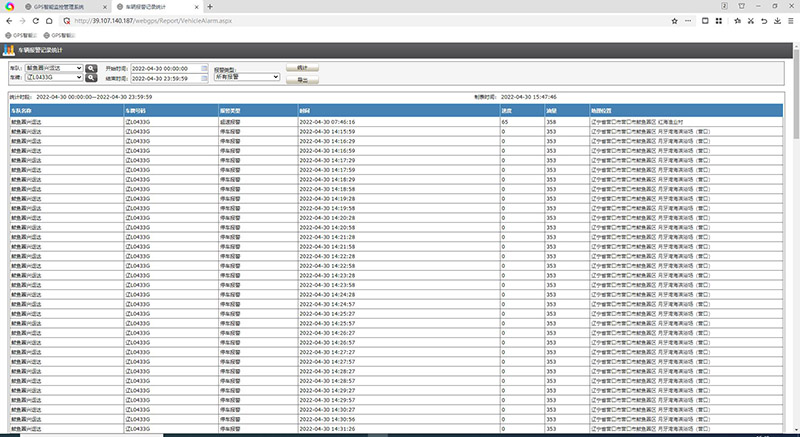
Task: Click the search icon beside the fleet dropdown
Action: (91, 68)
